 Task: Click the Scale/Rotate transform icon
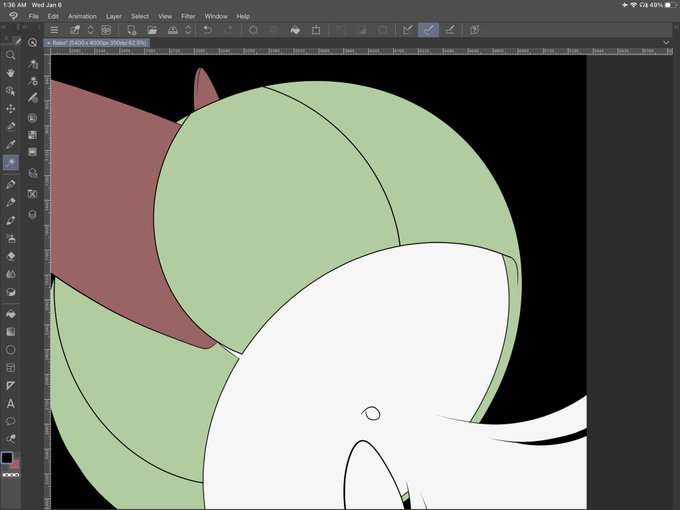tap(316, 30)
